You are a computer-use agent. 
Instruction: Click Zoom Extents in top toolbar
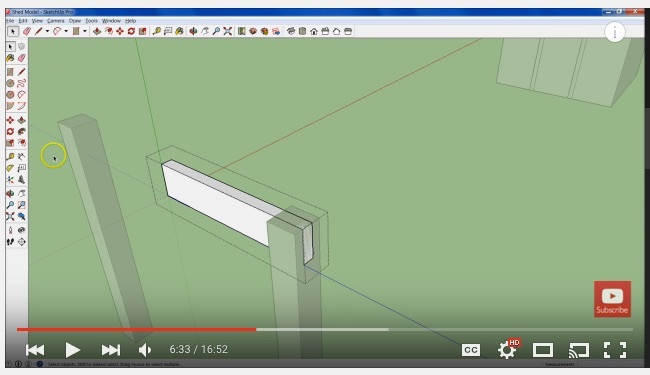(x=228, y=31)
